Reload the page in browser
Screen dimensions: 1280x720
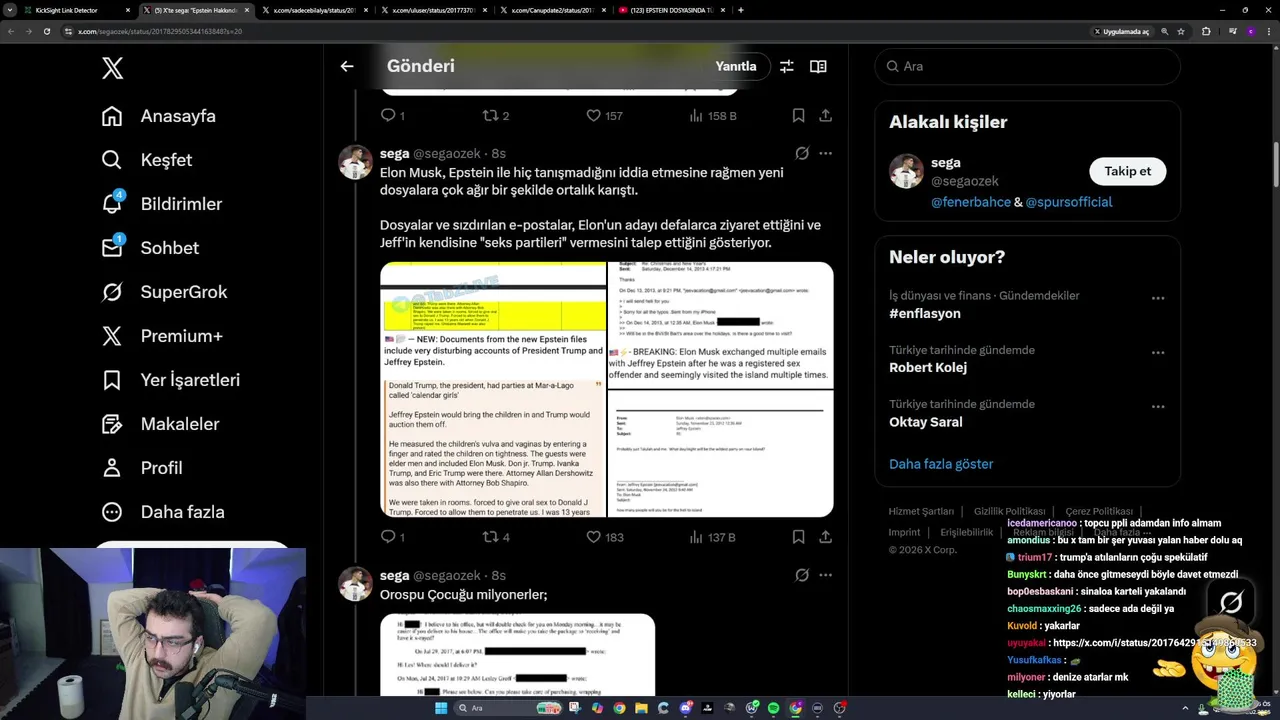tap(46, 31)
